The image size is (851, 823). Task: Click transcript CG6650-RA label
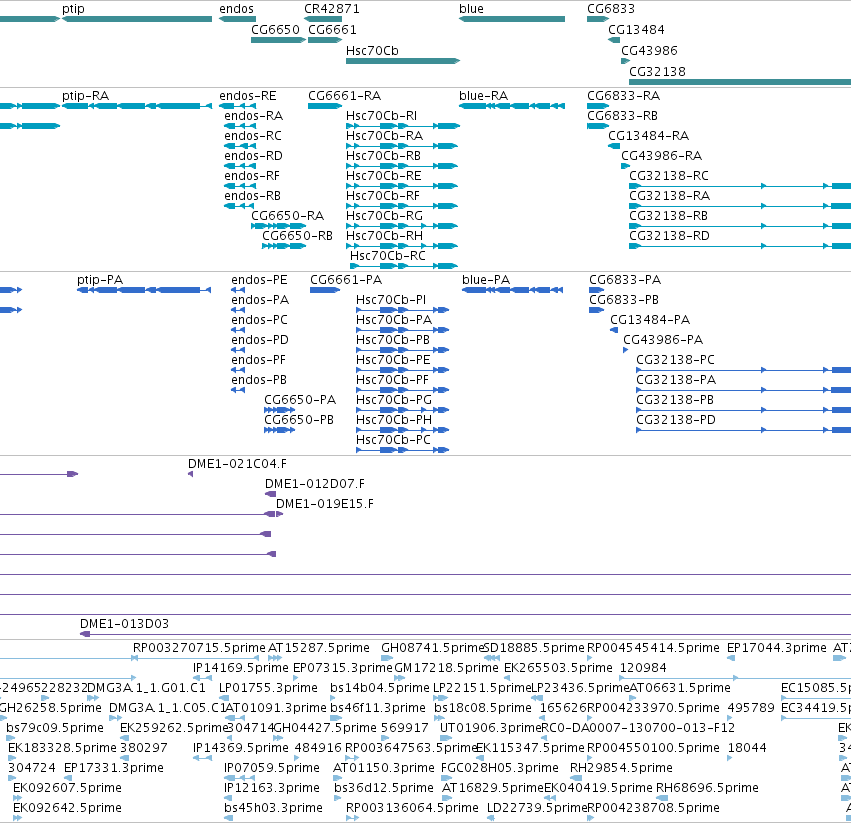tap(288, 216)
